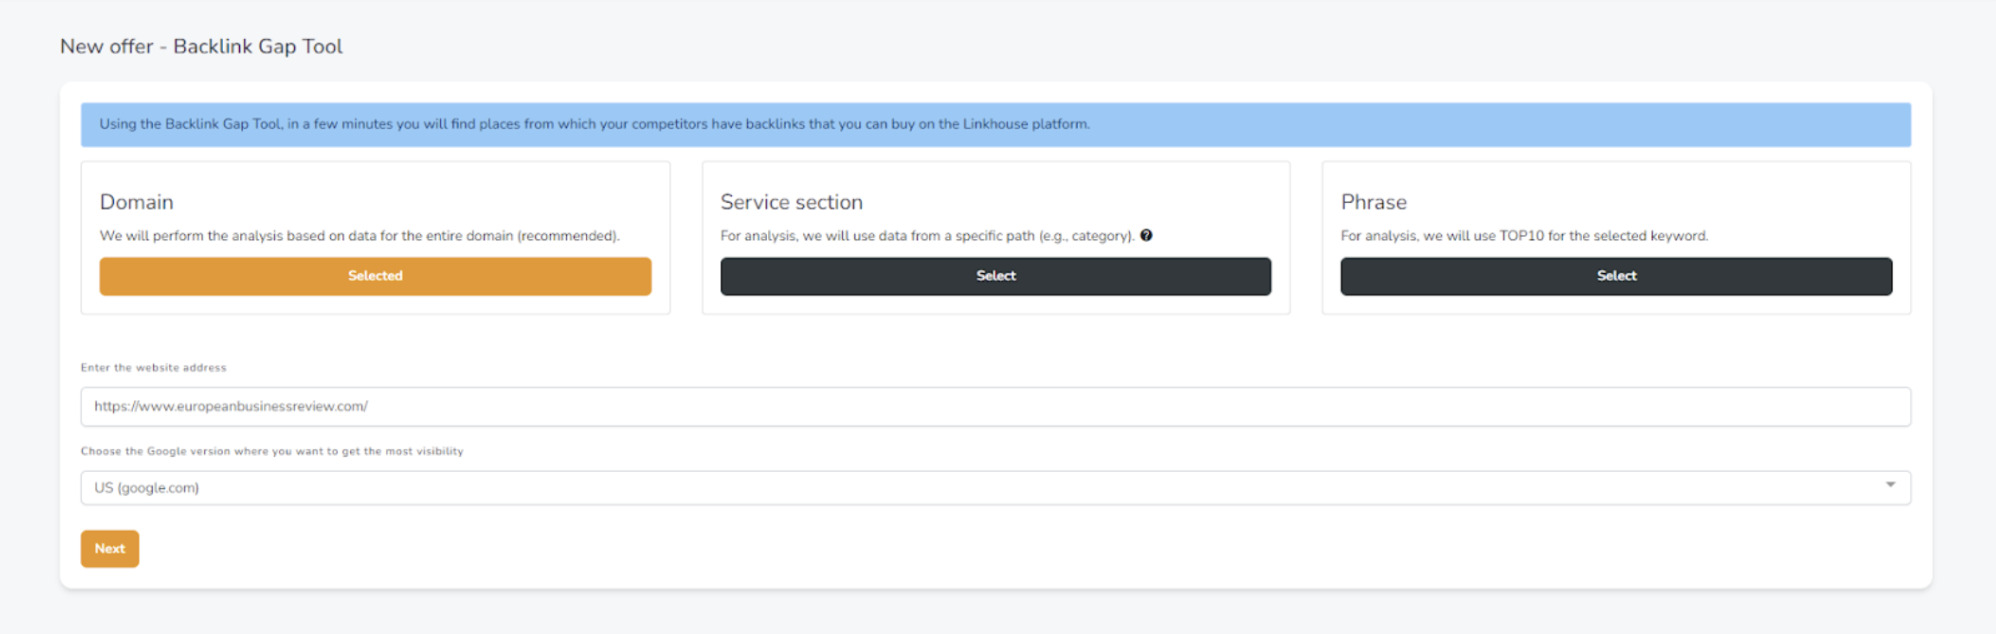Select the Phrase analysis option

click(x=1615, y=276)
